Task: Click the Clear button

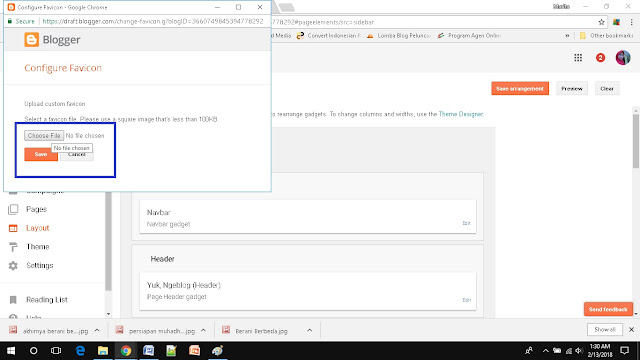Action: (x=607, y=89)
